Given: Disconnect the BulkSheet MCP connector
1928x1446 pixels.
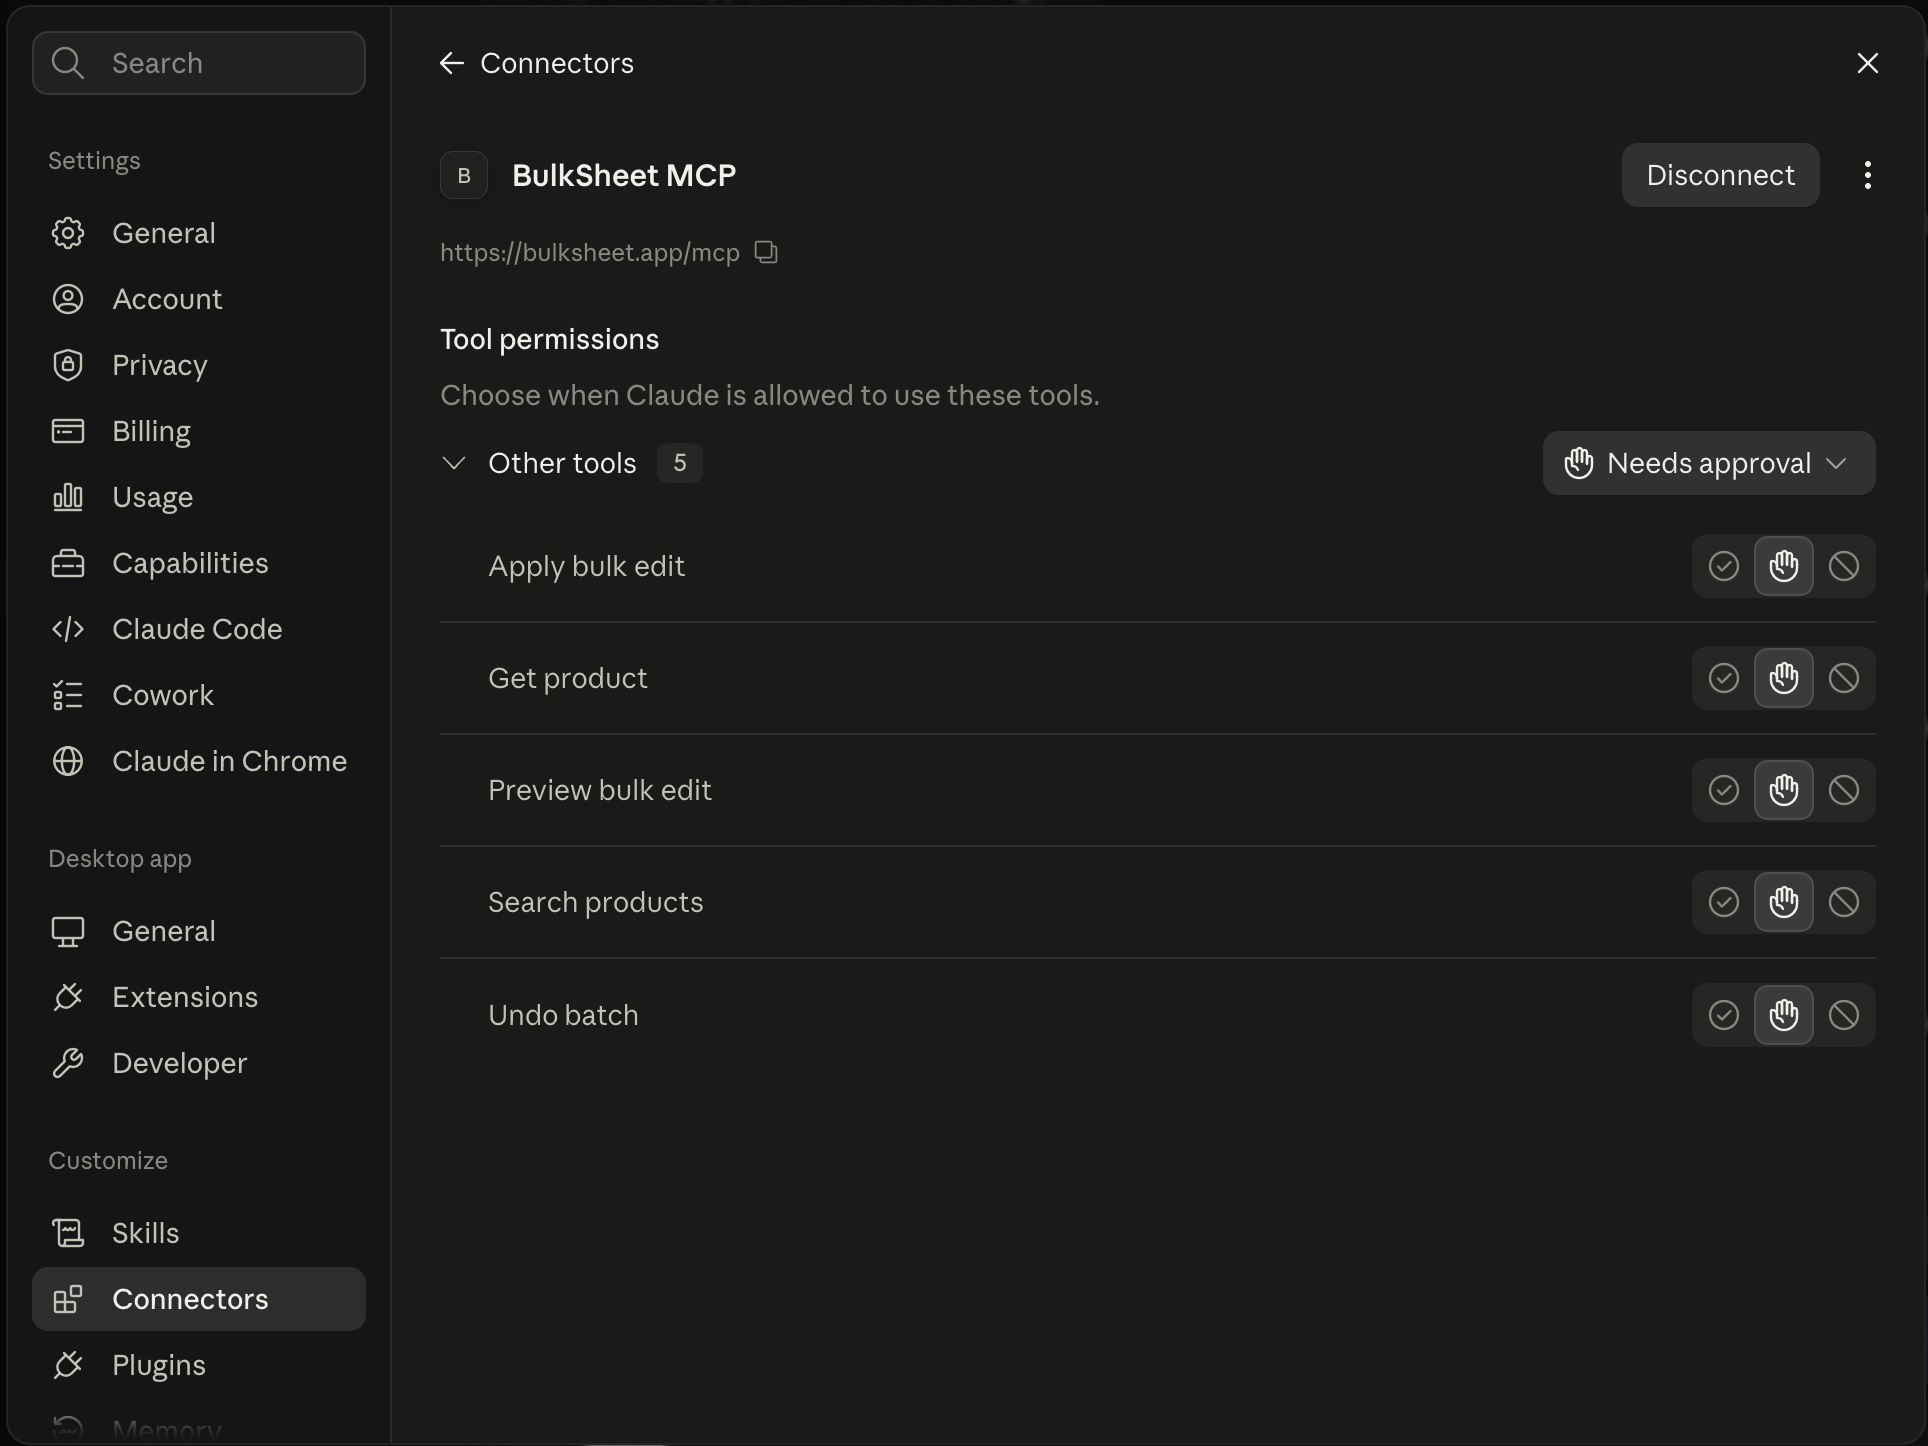Looking at the screenshot, I should click(1720, 175).
